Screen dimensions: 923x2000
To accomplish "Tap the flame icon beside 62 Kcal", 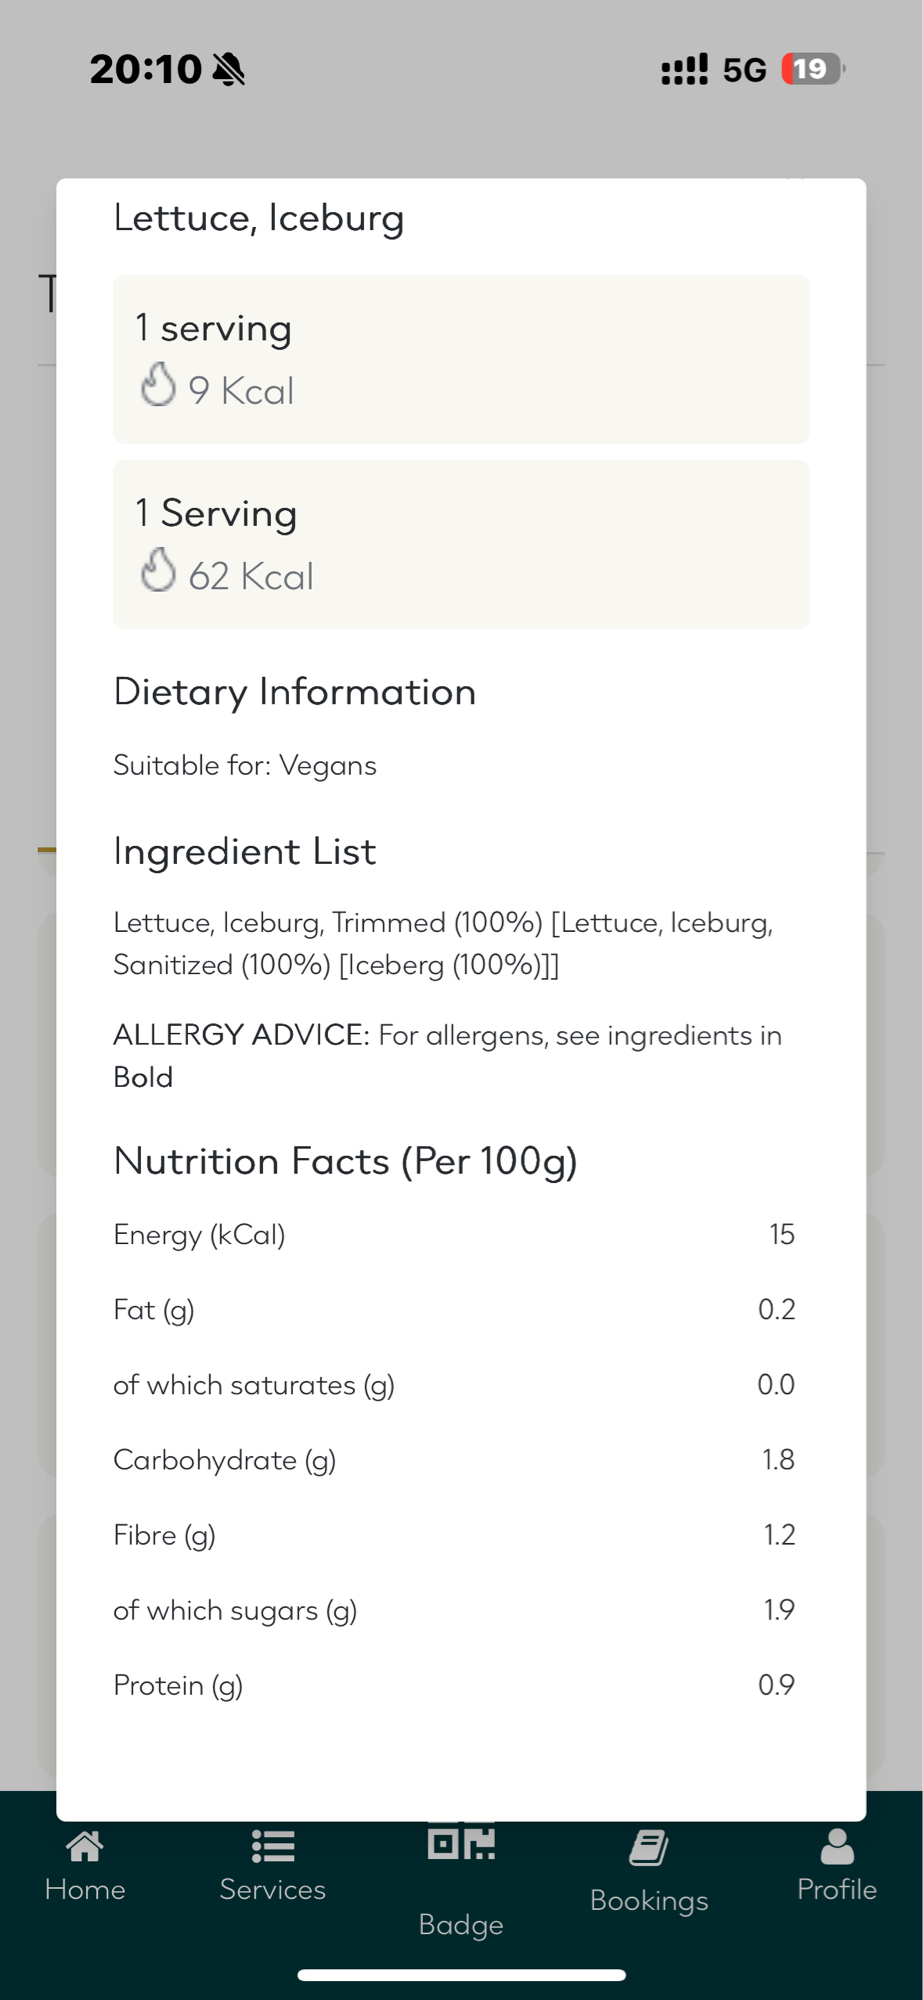I will pos(158,571).
